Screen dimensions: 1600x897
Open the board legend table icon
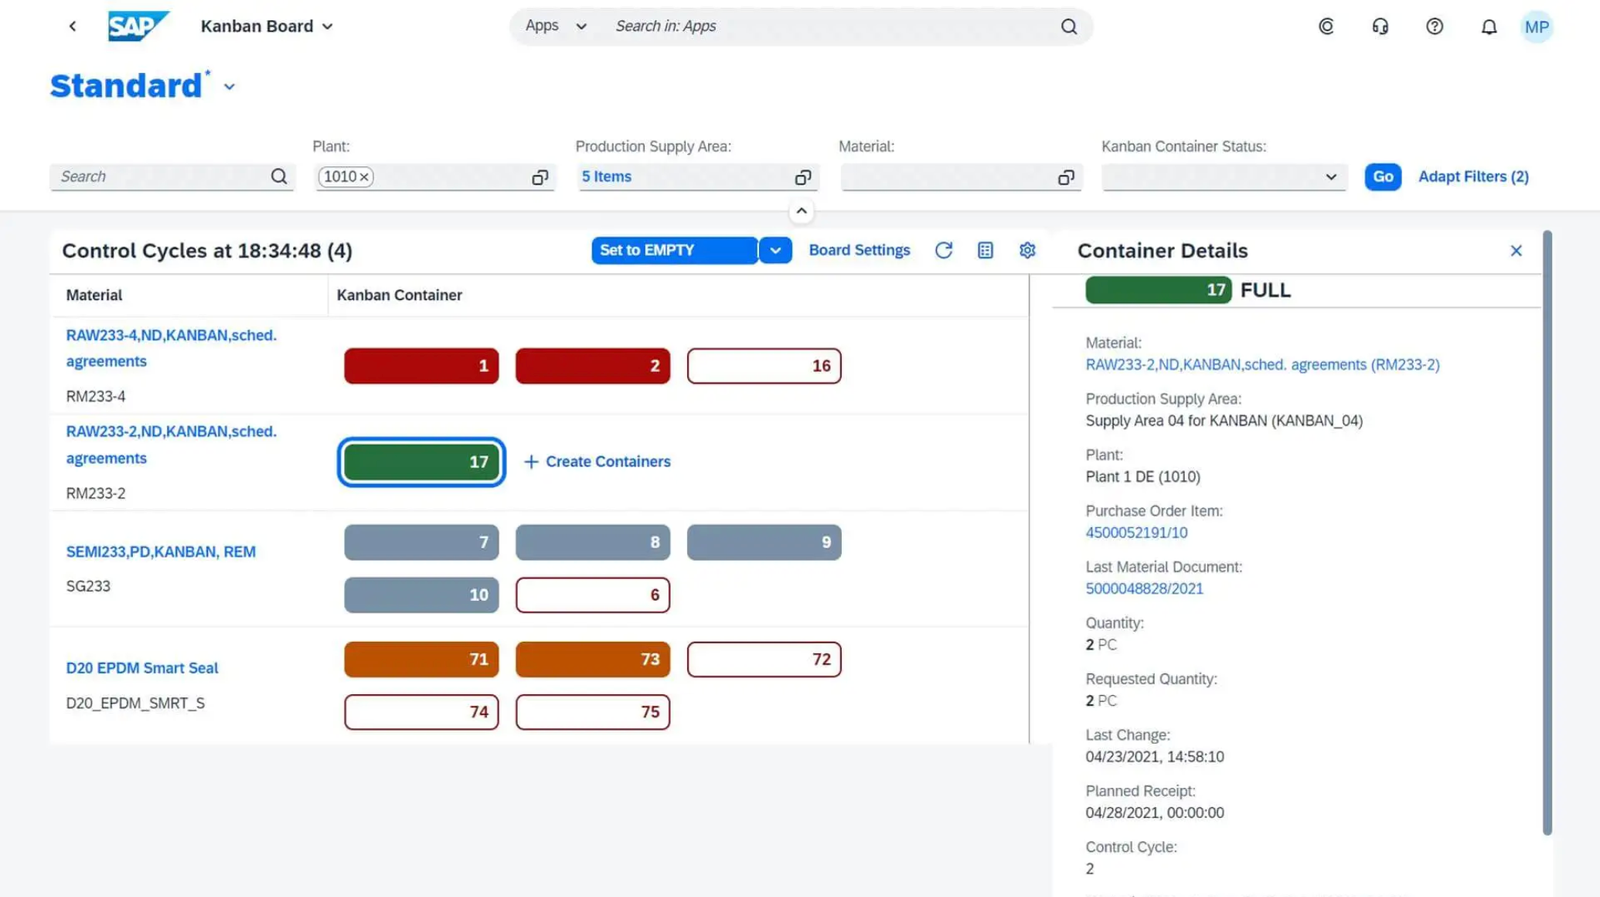tap(985, 251)
